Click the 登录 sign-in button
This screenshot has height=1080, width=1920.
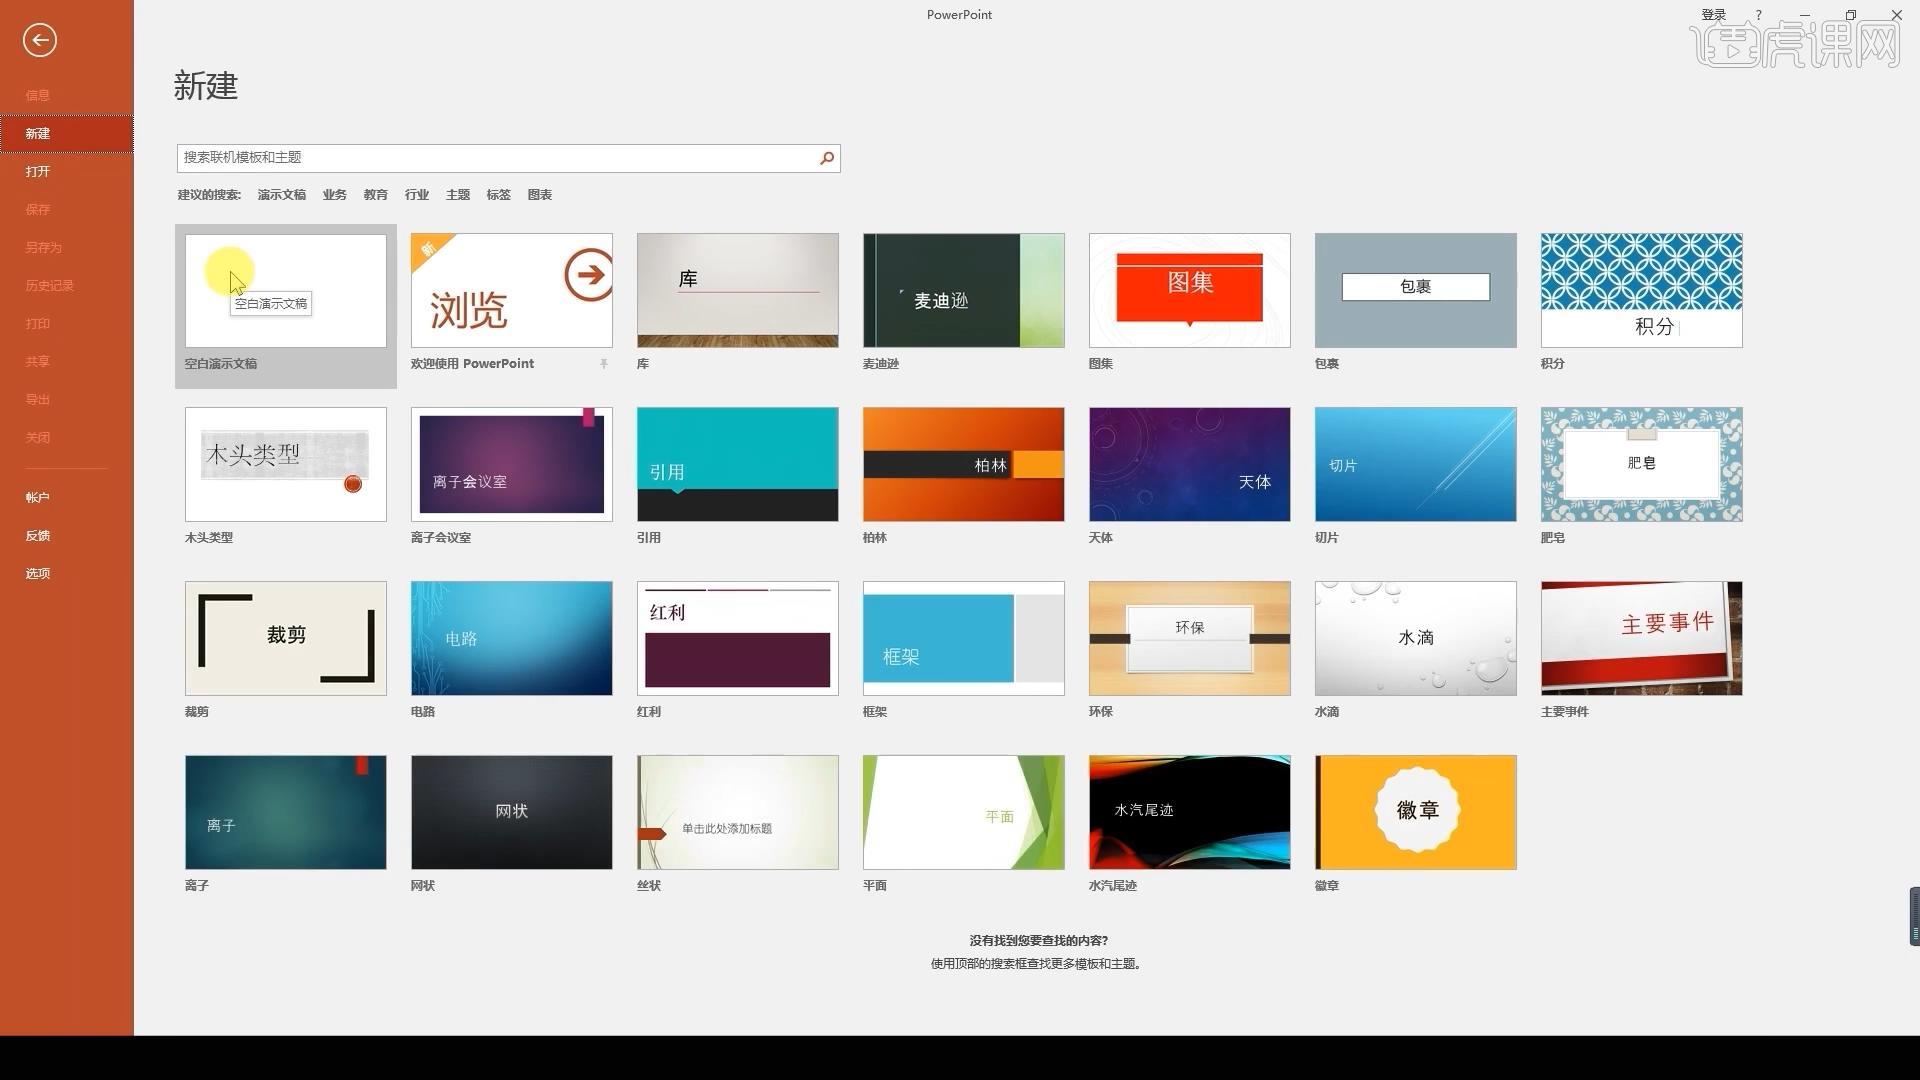[x=1713, y=15]
